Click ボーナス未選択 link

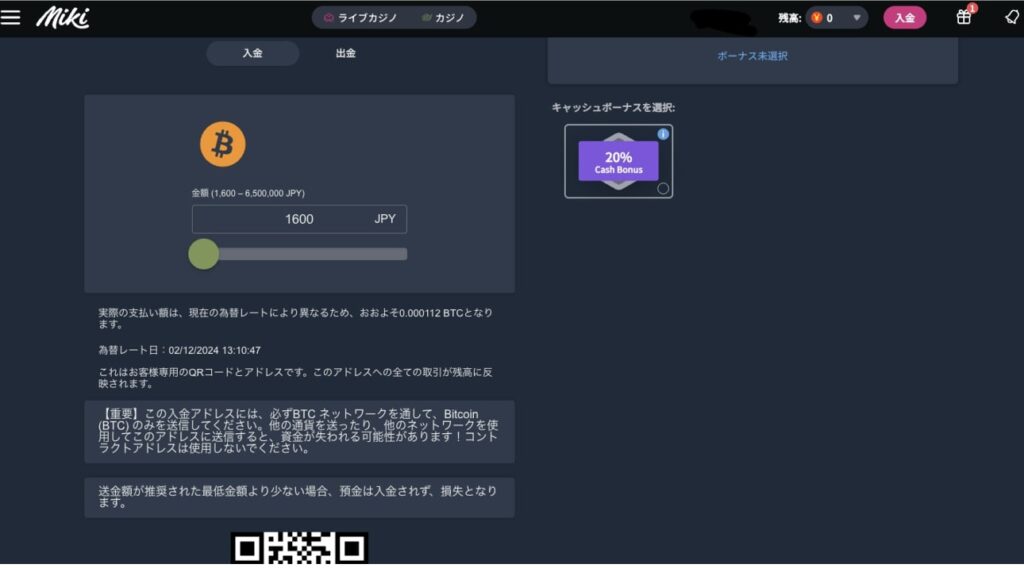(x=752, y=56)
